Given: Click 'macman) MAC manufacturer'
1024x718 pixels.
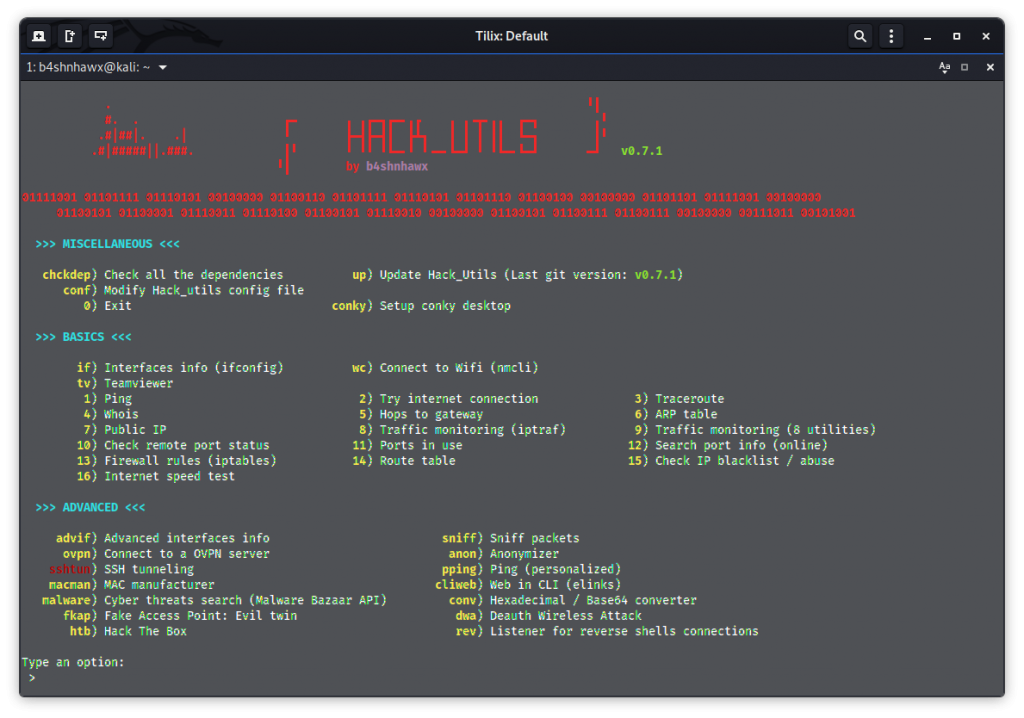Looking at the screenshot, I should [131, 585].
